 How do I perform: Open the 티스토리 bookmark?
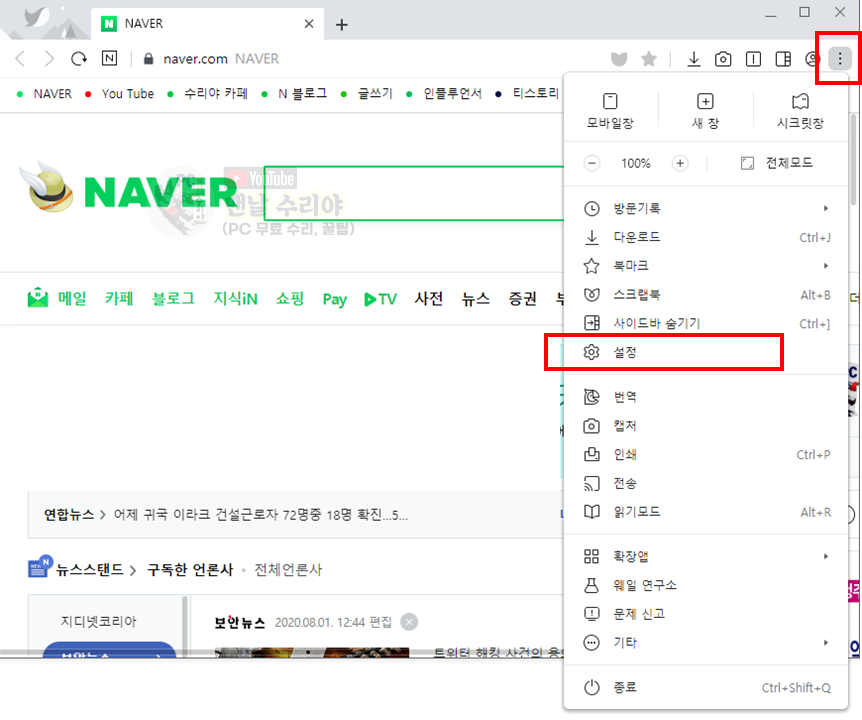point(528,94)
